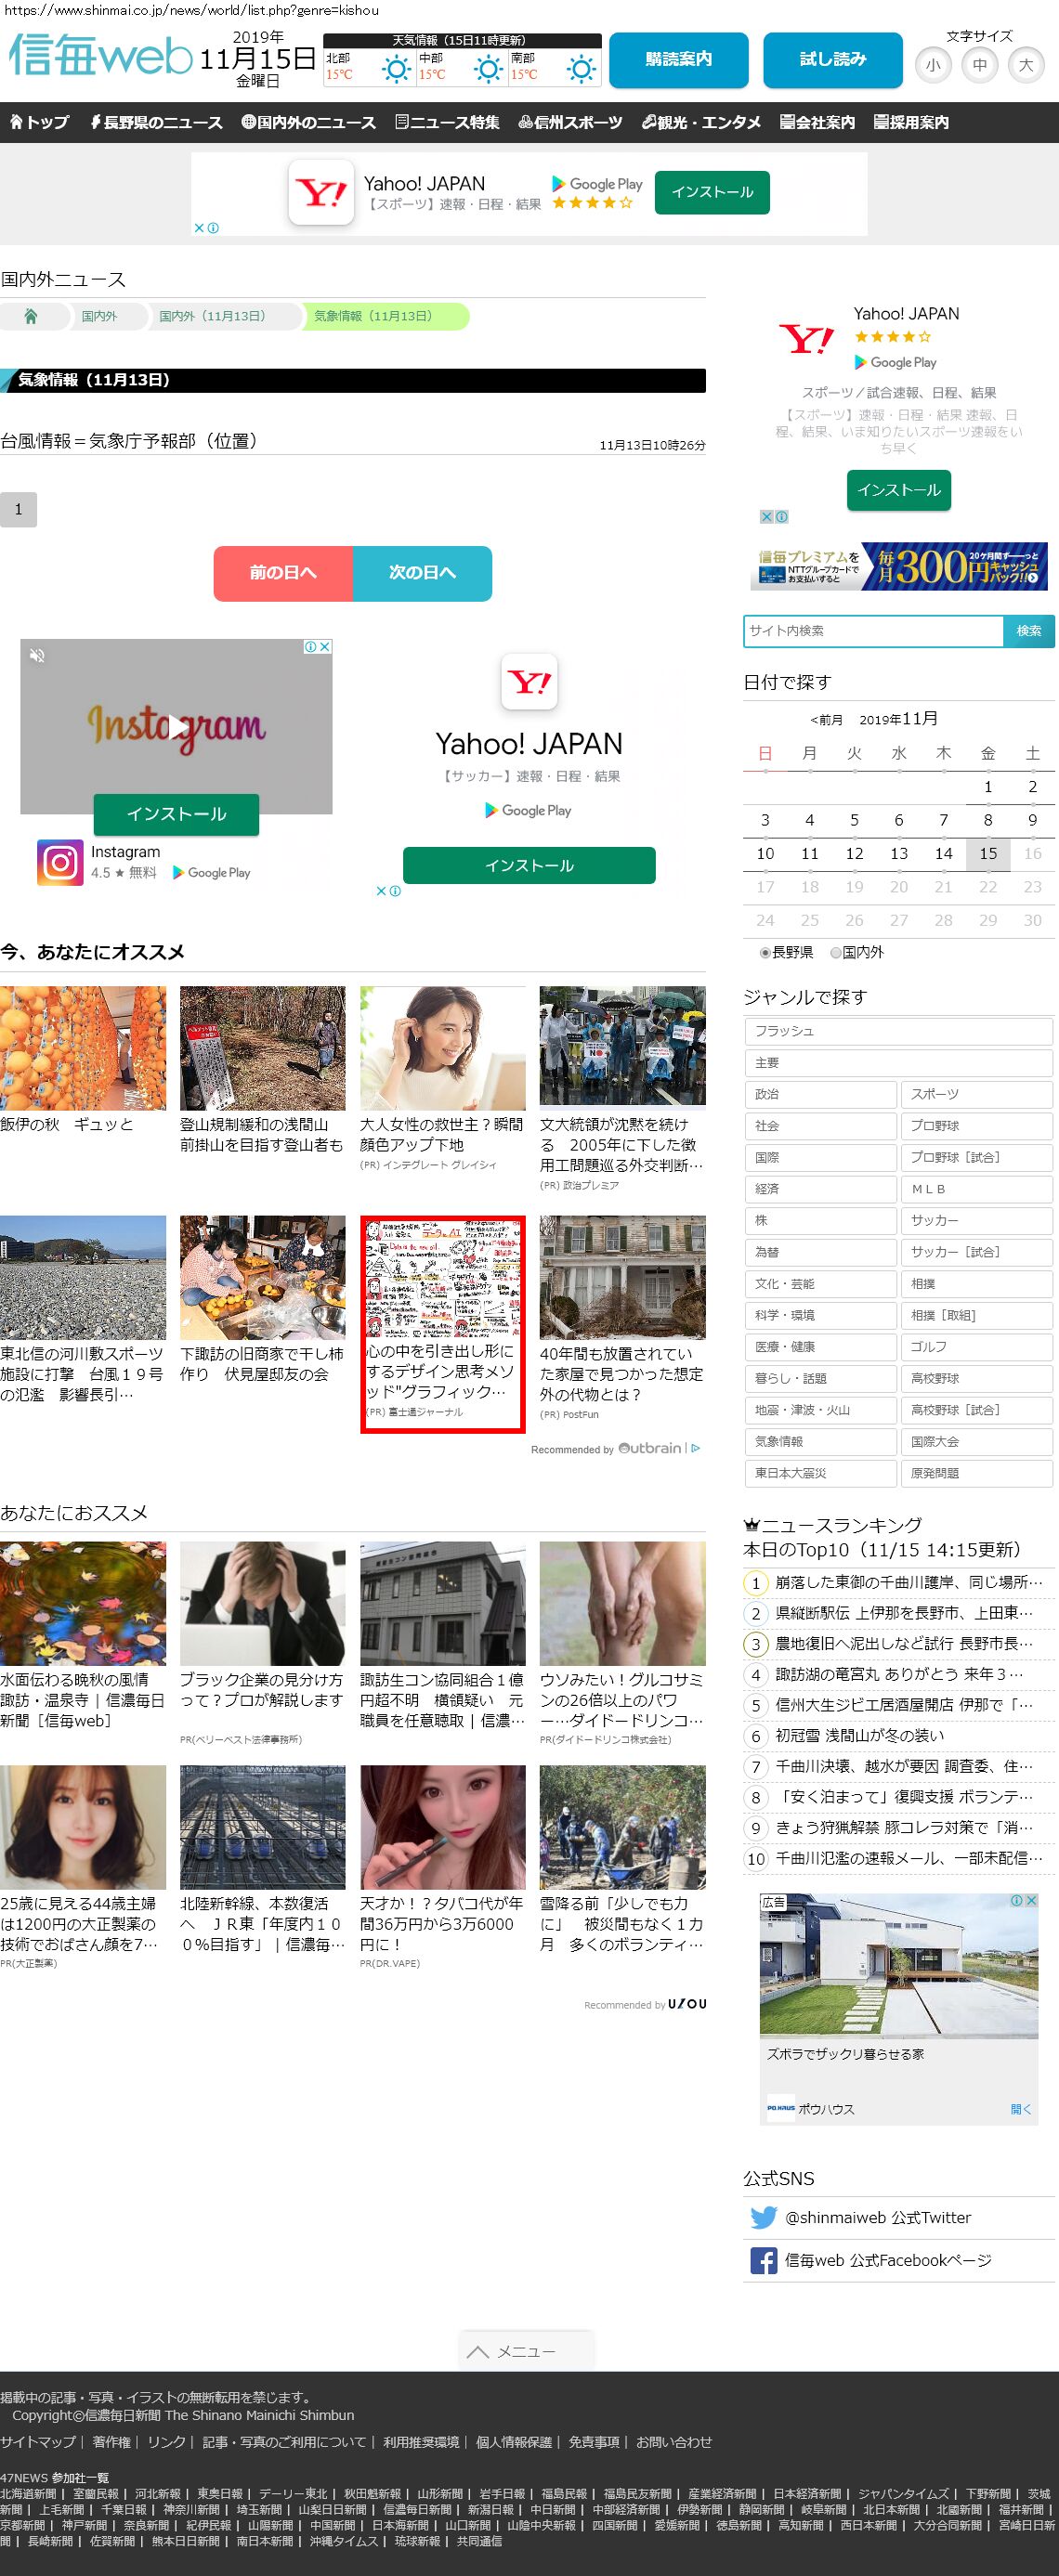This screenshot has height=2576, width=1059.
Task: Go to previous month in calendar
Action: 826,720
